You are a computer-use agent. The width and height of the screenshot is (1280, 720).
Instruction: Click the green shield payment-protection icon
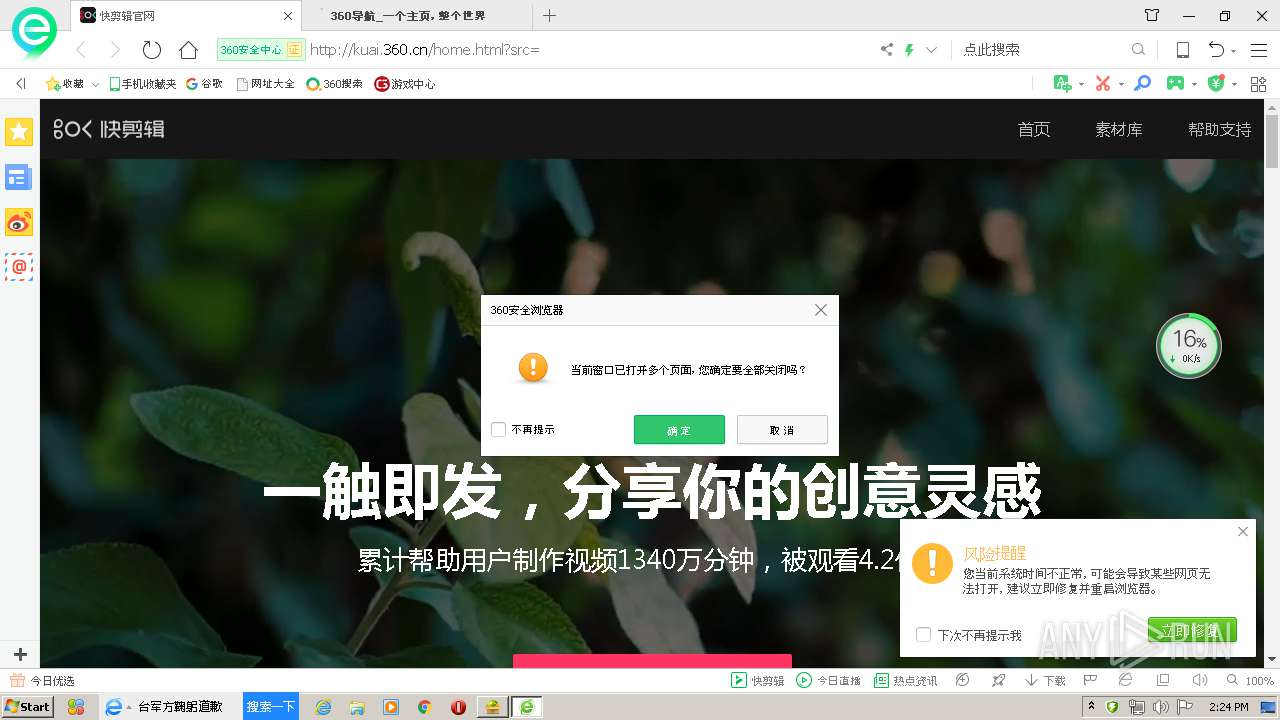pos(1216,84)
